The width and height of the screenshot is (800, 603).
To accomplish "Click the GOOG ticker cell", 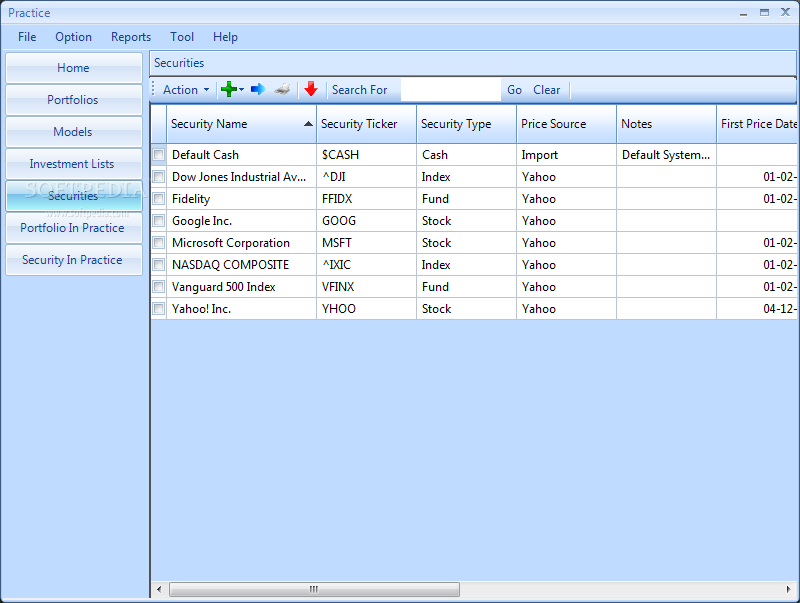I will [366, 220].
